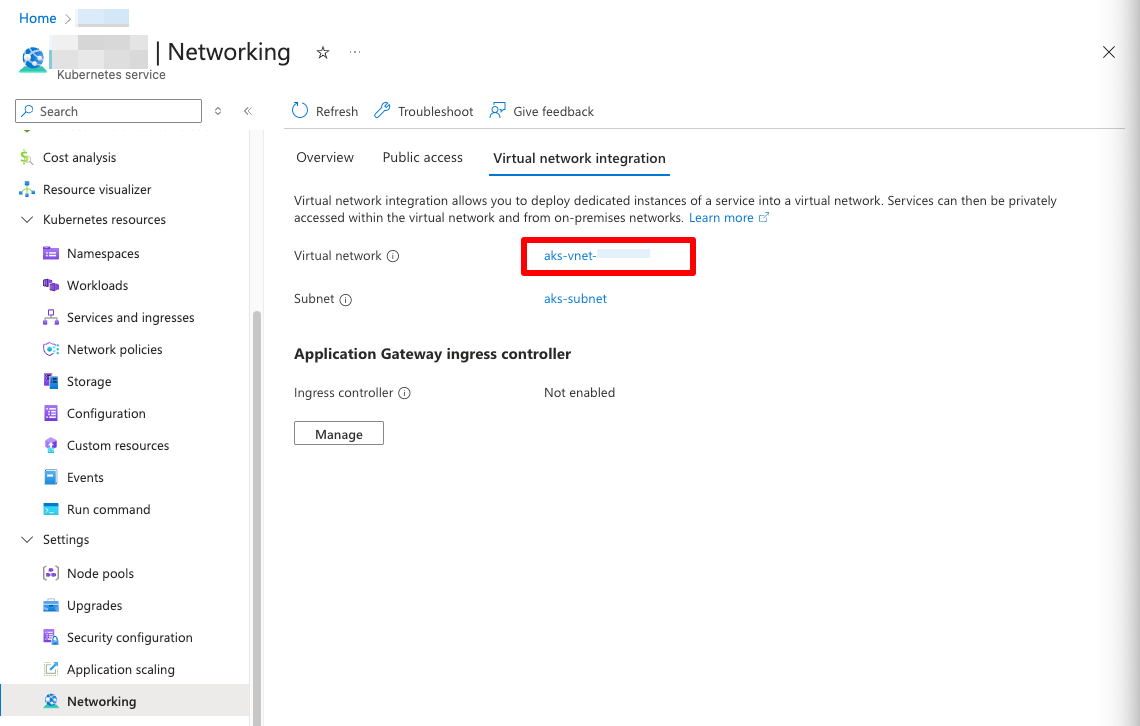The height and width of the screenshot is (726, 1140).
Task: Switch to the Overview tab
Action: 325,157
